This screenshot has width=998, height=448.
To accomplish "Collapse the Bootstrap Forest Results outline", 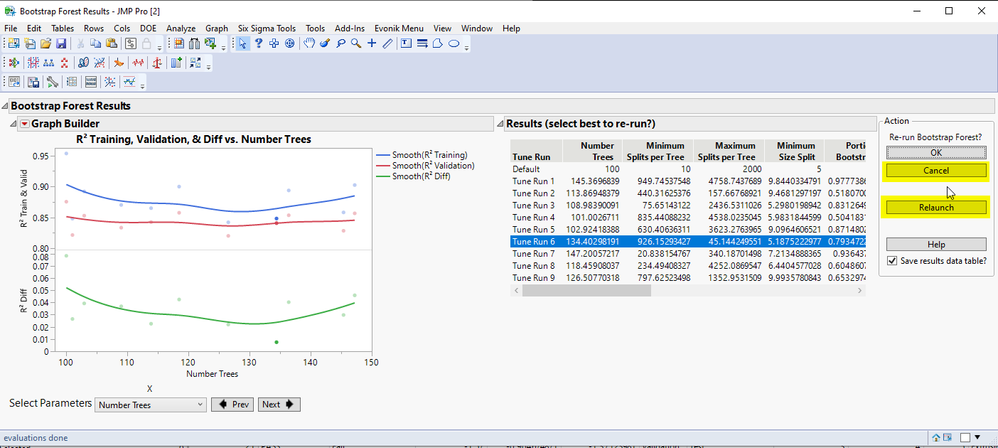I will coord(5,106).
